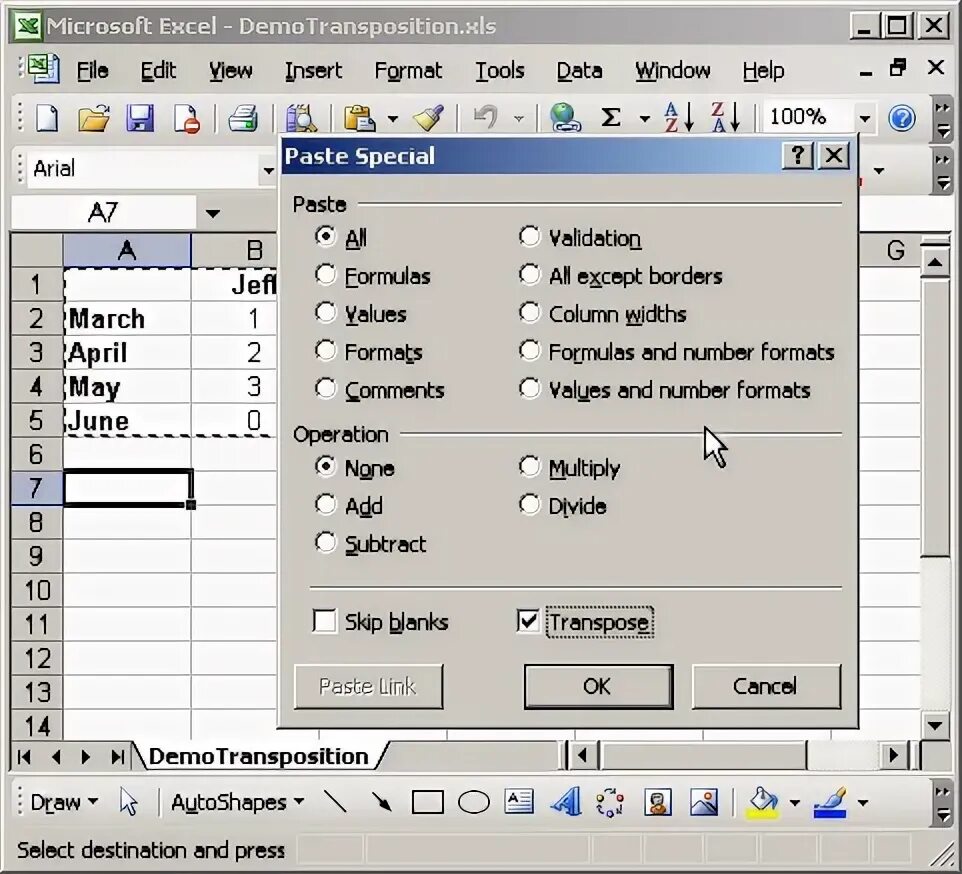Click the Insert Clip Art icon

click(x=657, y=802)
